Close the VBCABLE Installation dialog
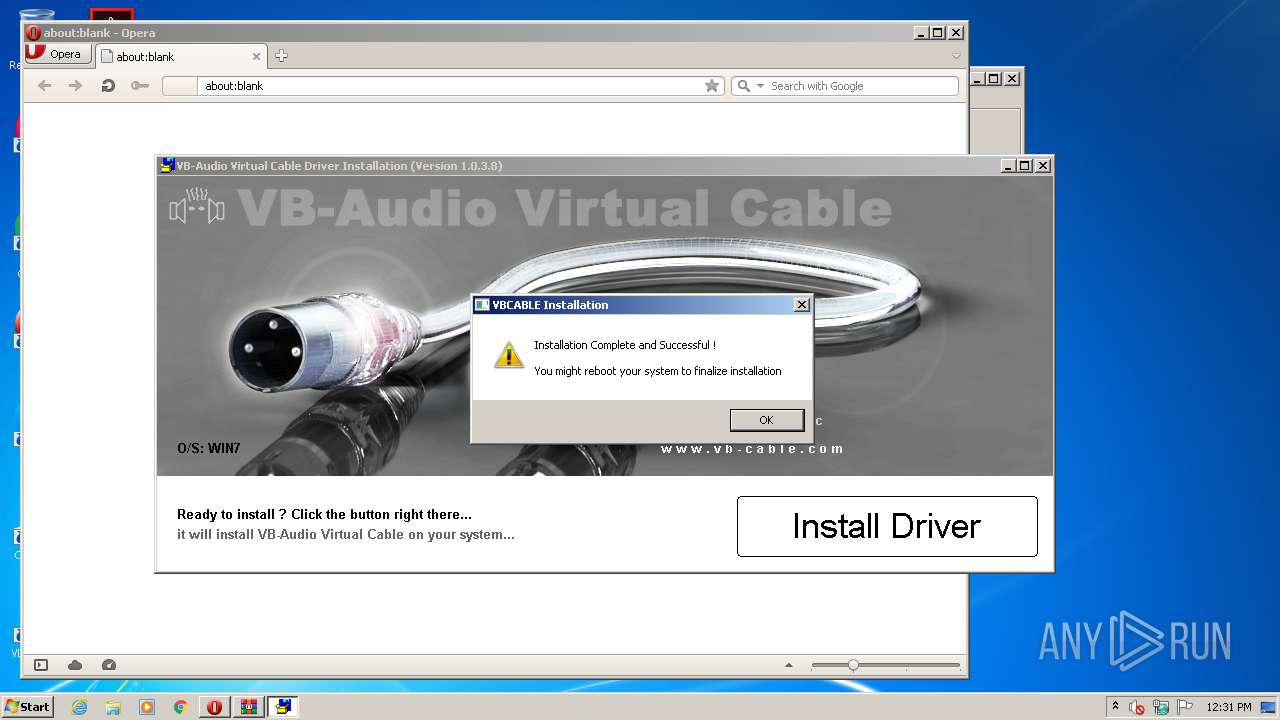 [x=801, y=305]
